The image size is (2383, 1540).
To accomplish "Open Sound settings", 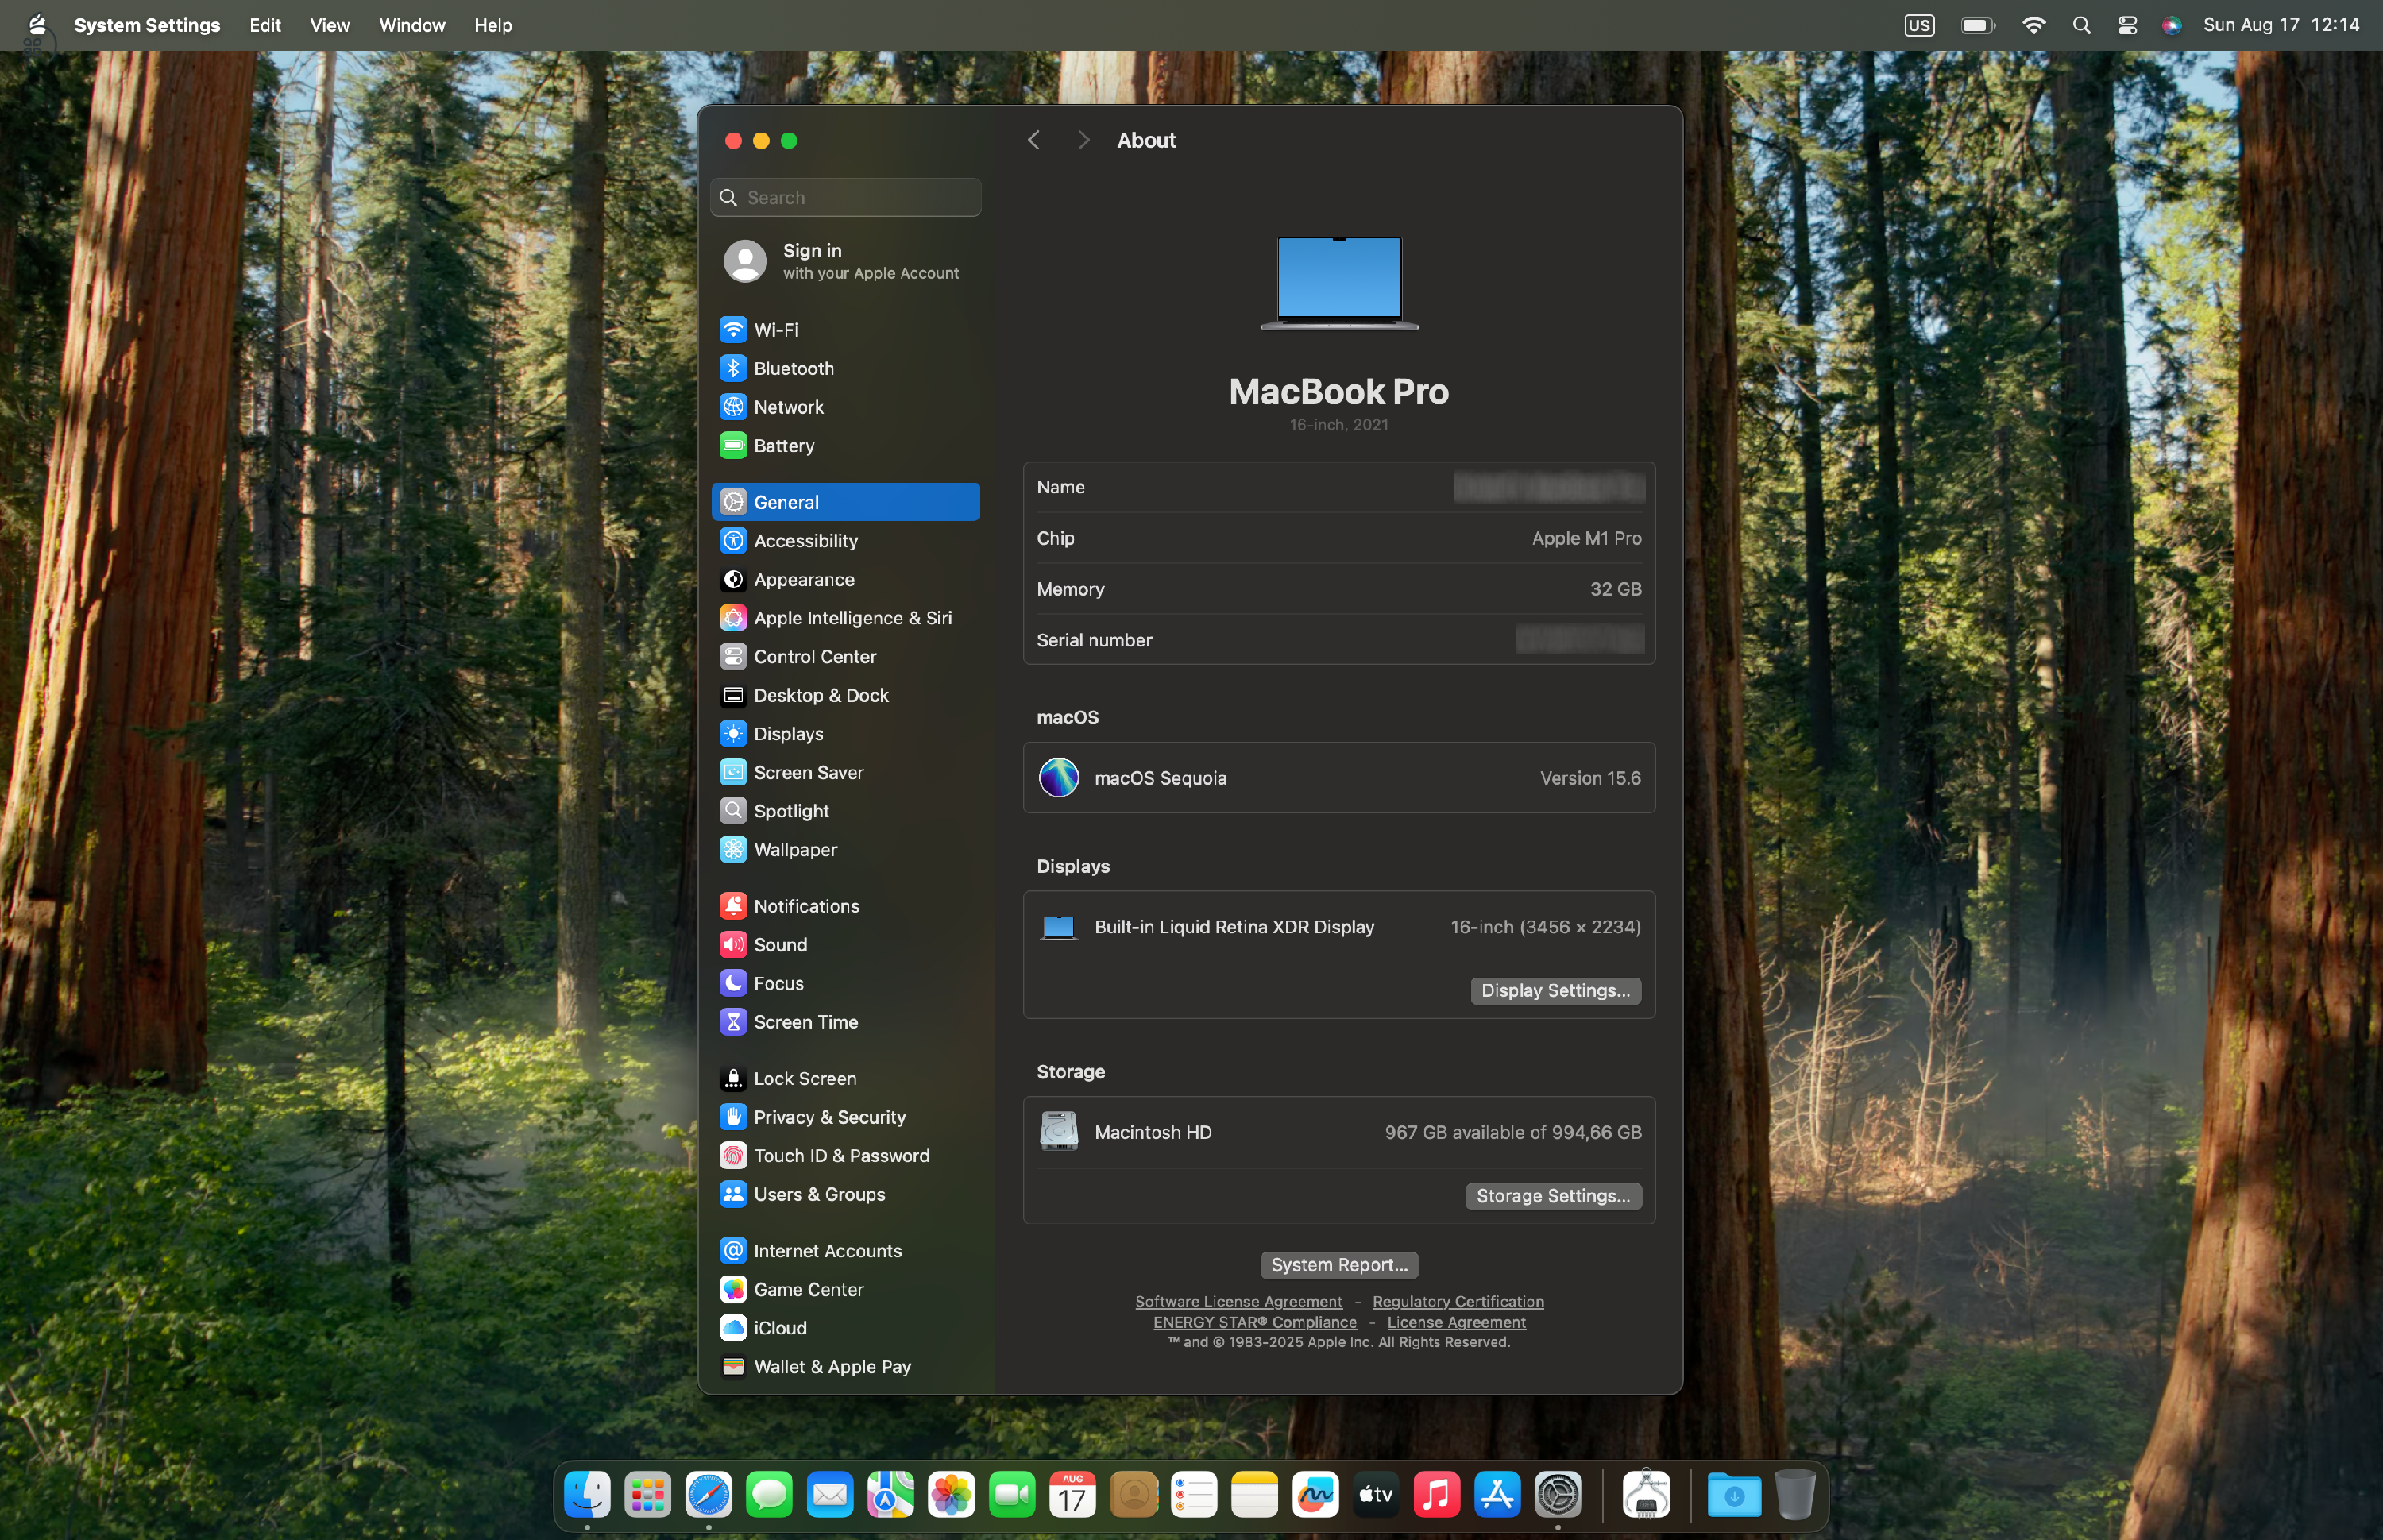I will 845,944.
